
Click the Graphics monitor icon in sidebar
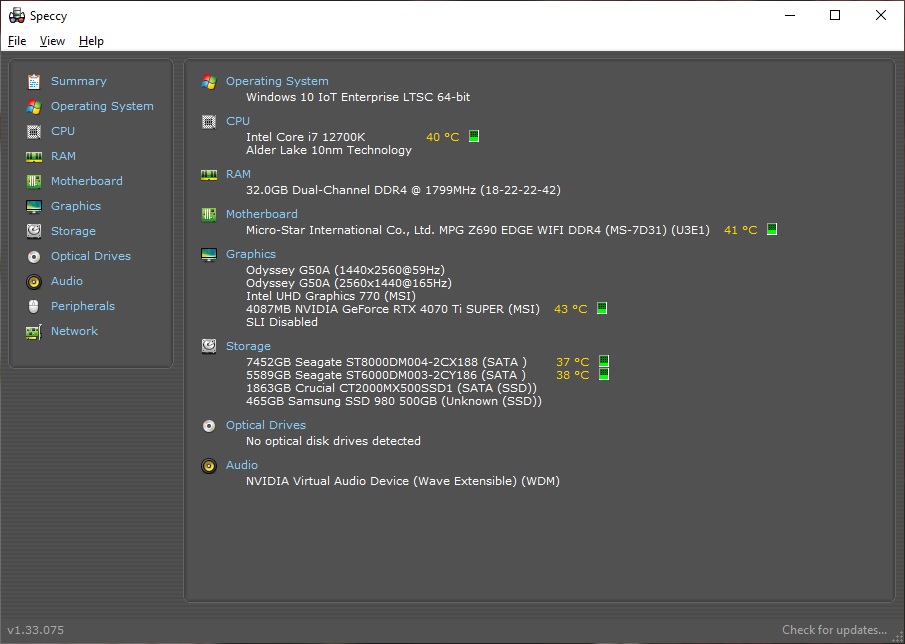point(34,206)
